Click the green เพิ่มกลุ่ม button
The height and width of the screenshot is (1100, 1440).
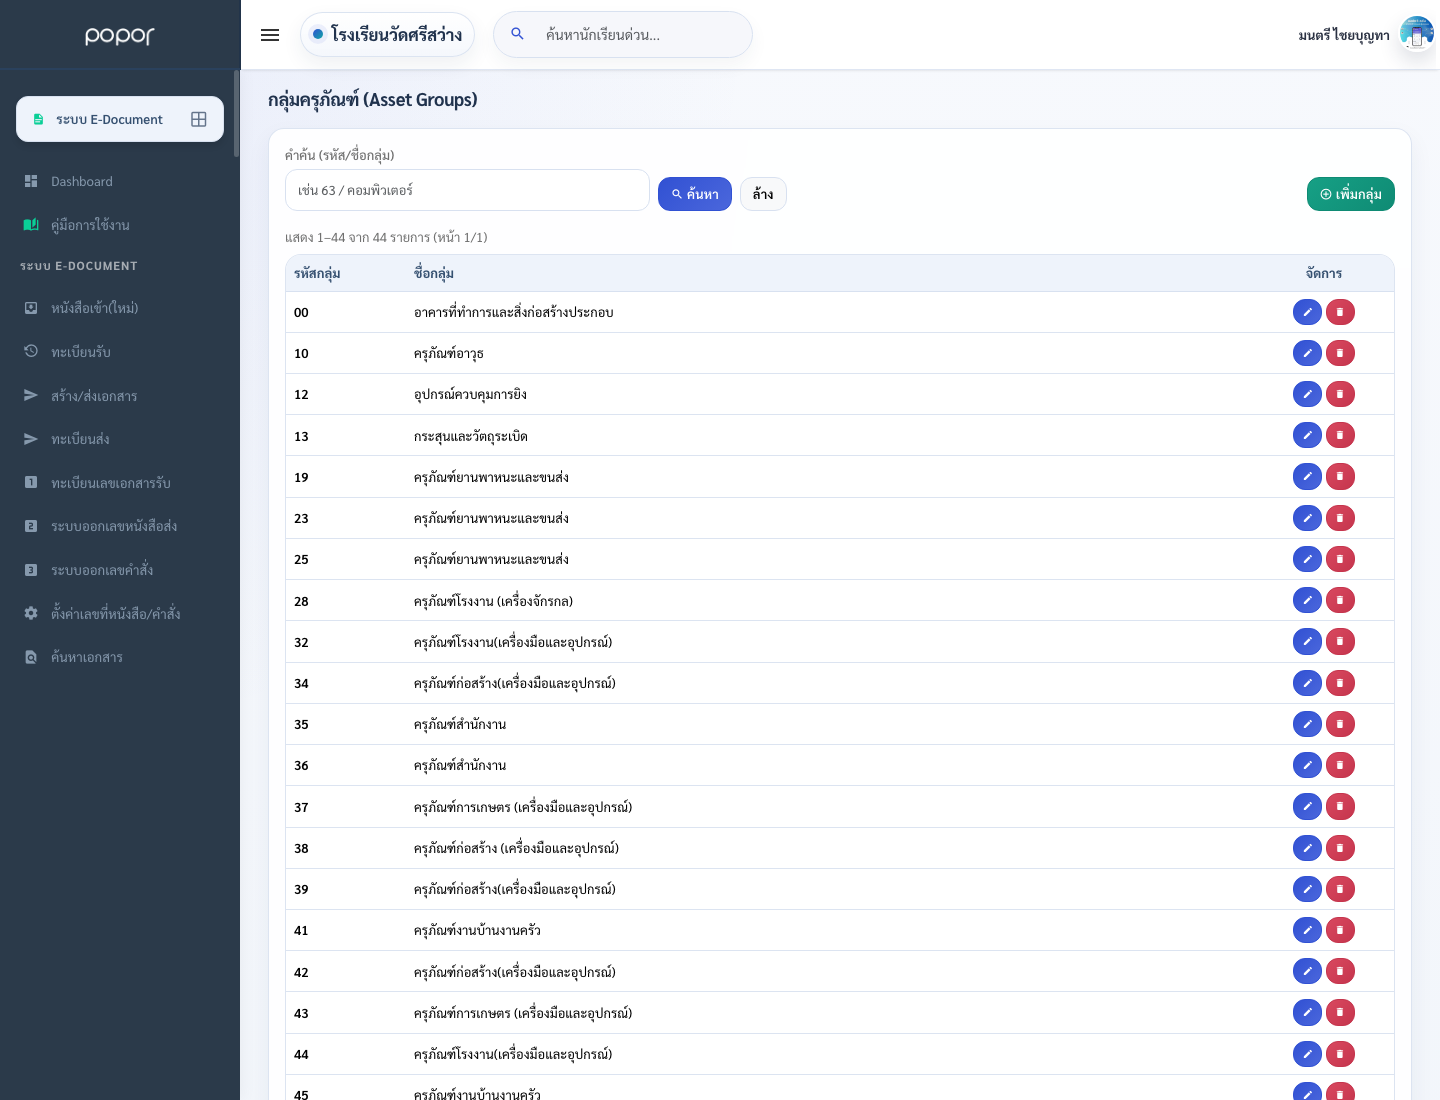pos(1350,194)
